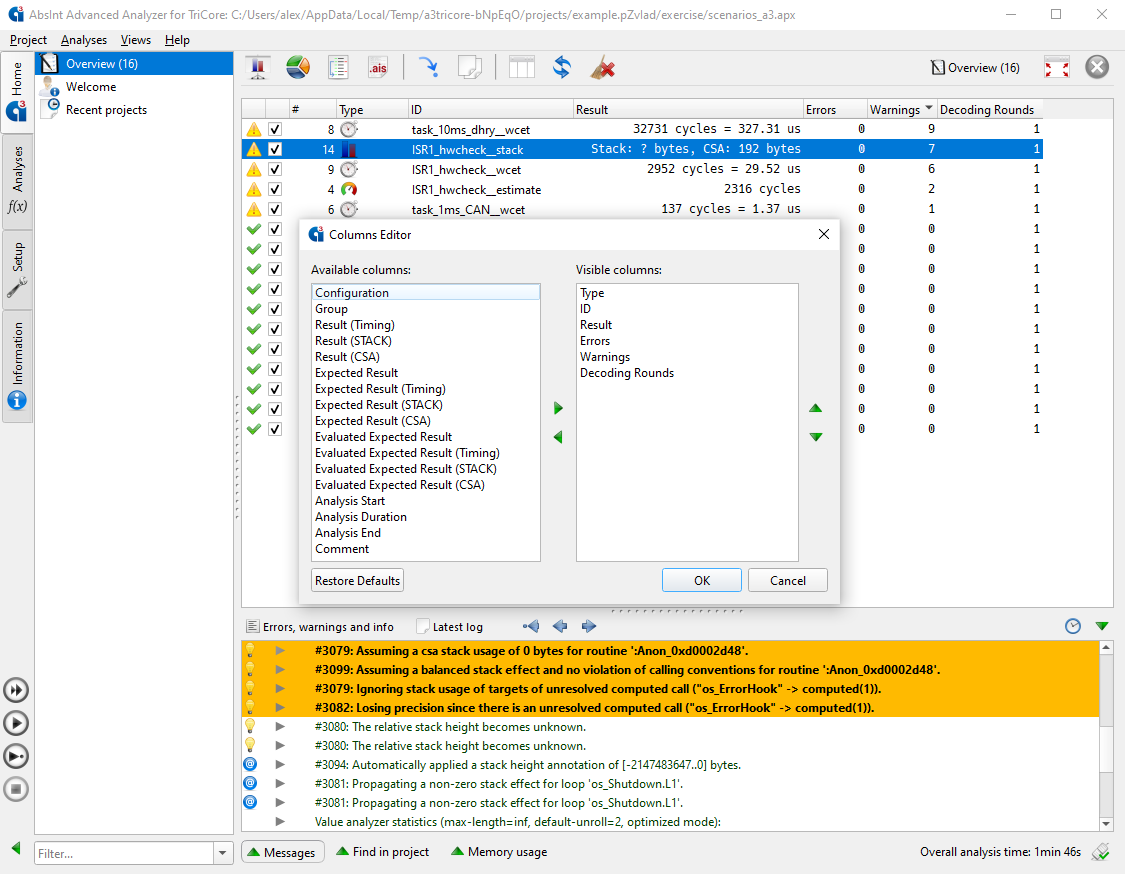The image size is (1125, 874).
Task: Toggle the Latest log checkbox
Action: tap(423, 626)
